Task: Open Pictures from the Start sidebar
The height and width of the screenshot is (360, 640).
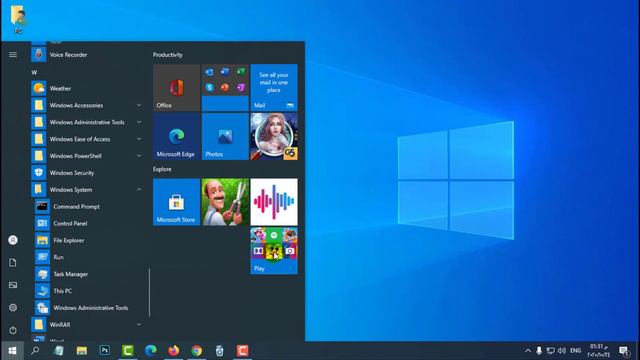Action: 13,285
